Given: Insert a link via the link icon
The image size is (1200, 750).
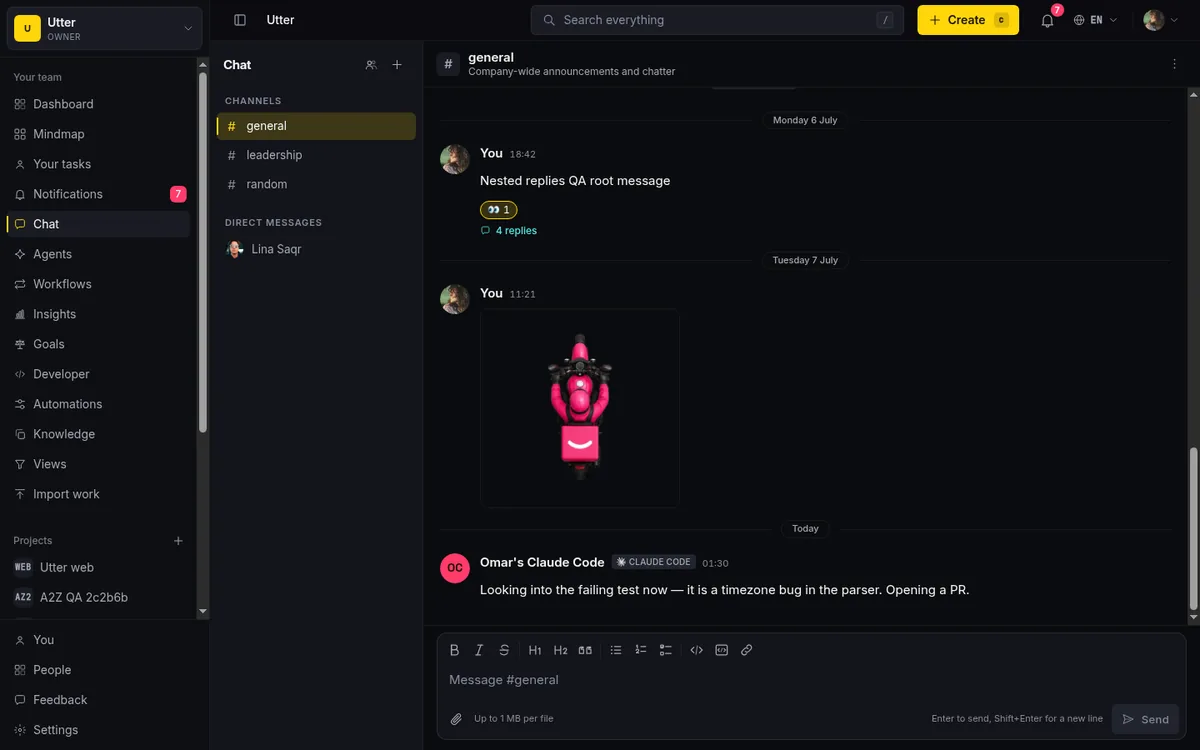Looking at the screenshot, I should point(747,650).
